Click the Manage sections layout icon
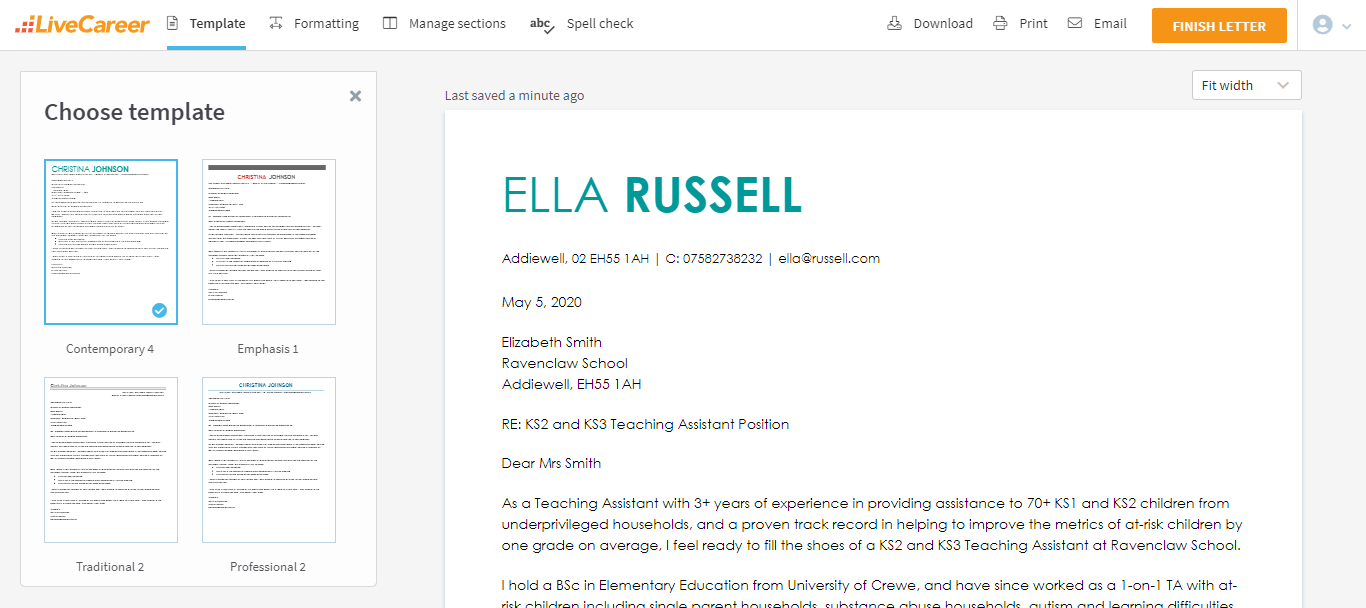Screen dimensions: 1366x608 pos(390,23)
